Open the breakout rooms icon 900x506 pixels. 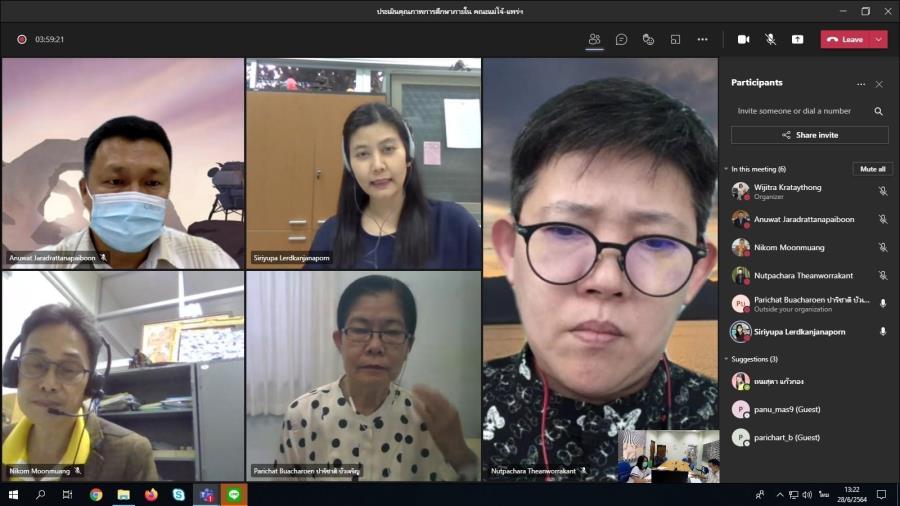coord(675,39)
